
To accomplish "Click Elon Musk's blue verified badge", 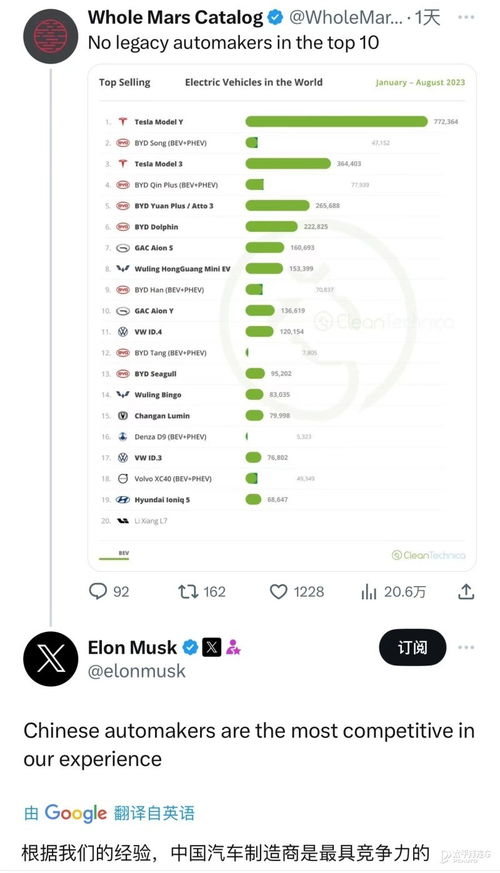I will (190, 648).
